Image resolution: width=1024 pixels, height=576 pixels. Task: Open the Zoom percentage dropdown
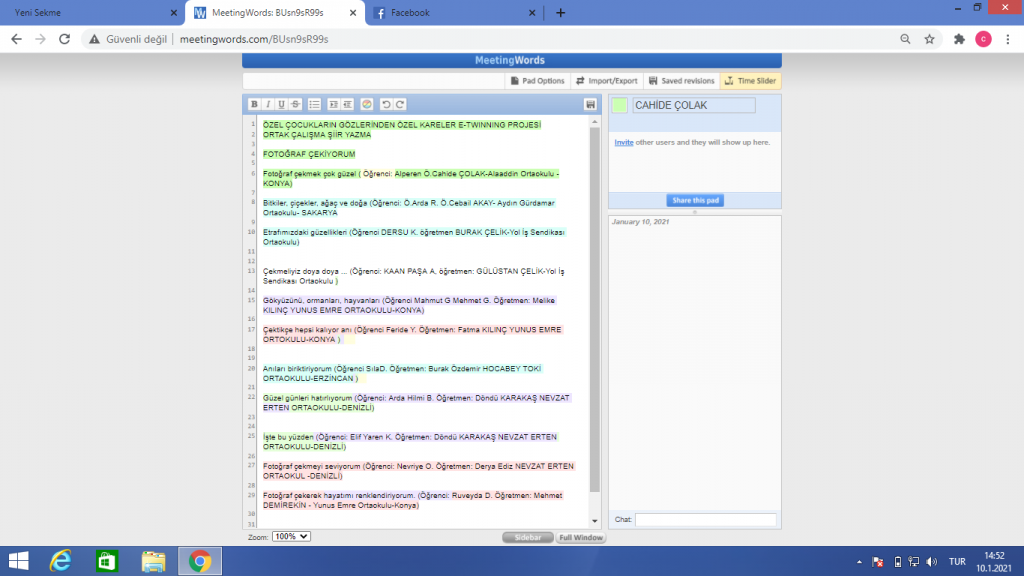[x=291, y=537]
